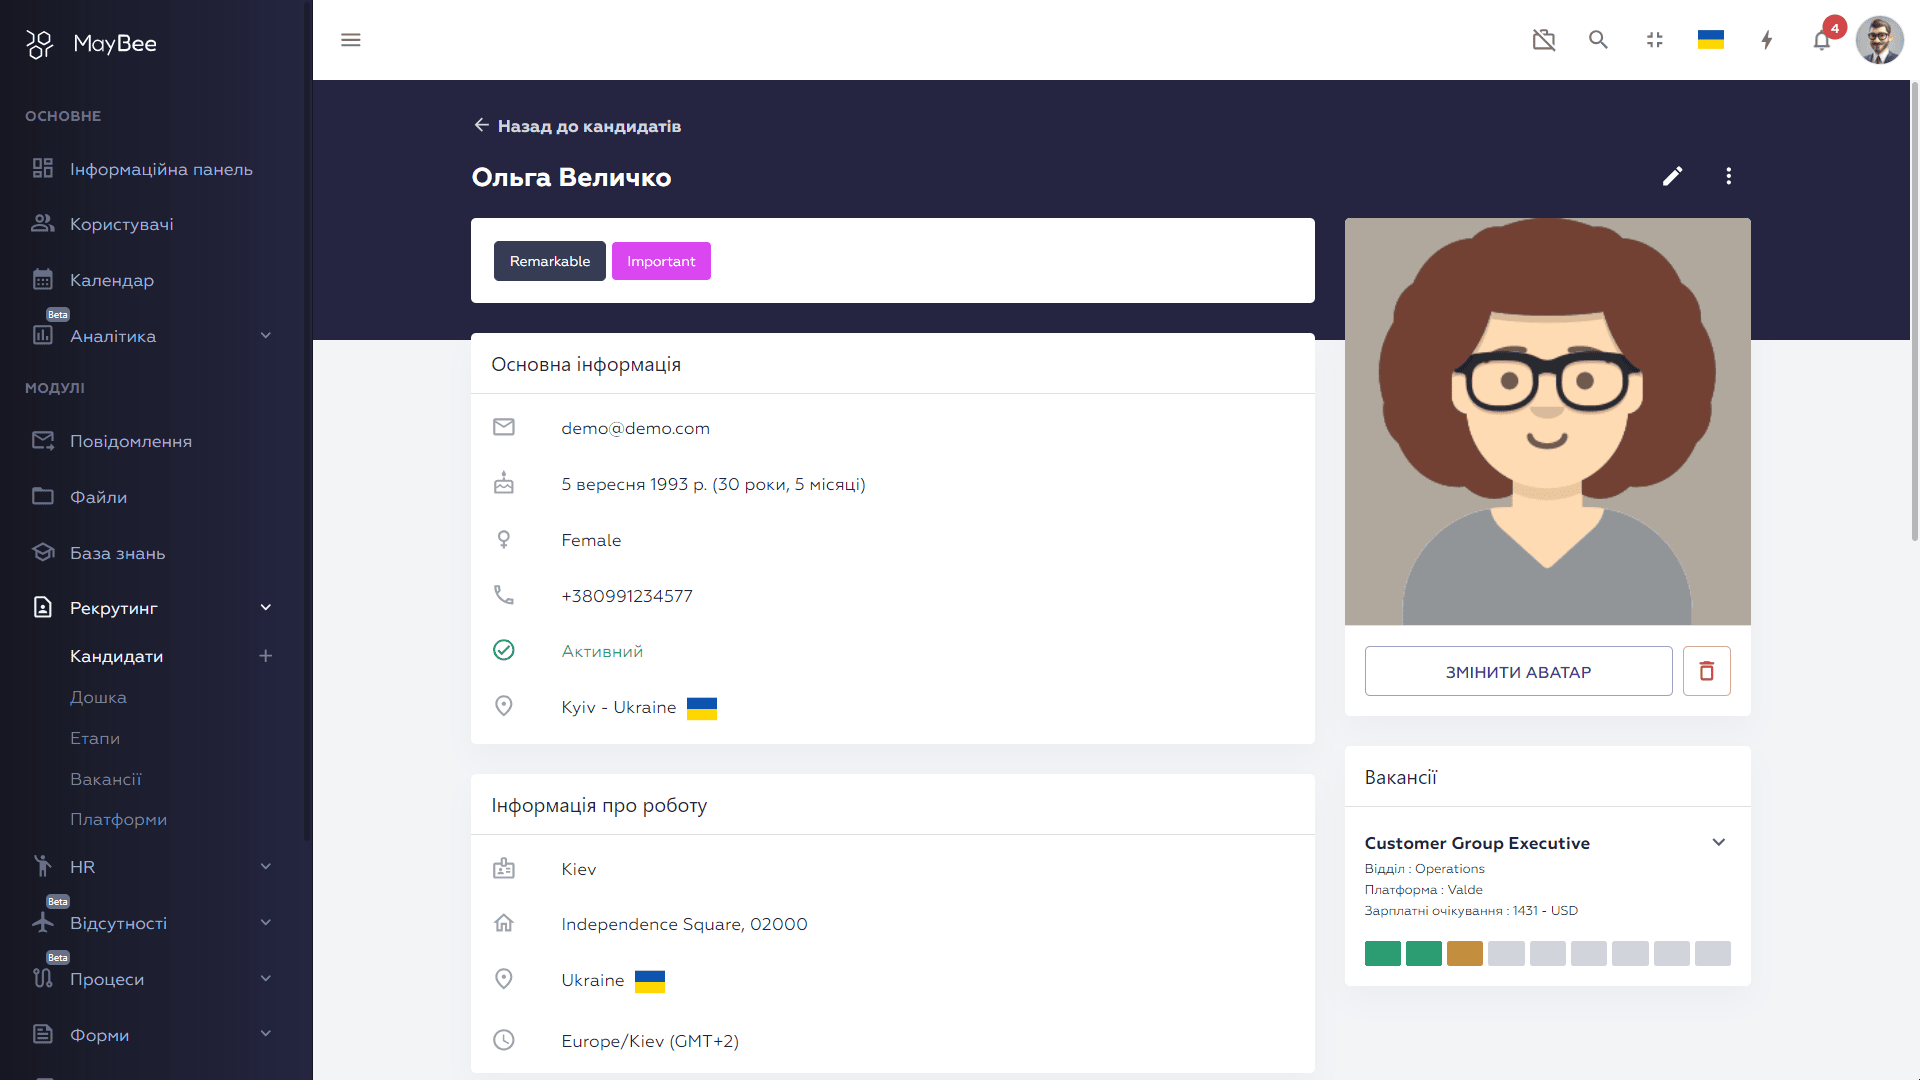Go to Платформи submenu item

coord(118,819)
